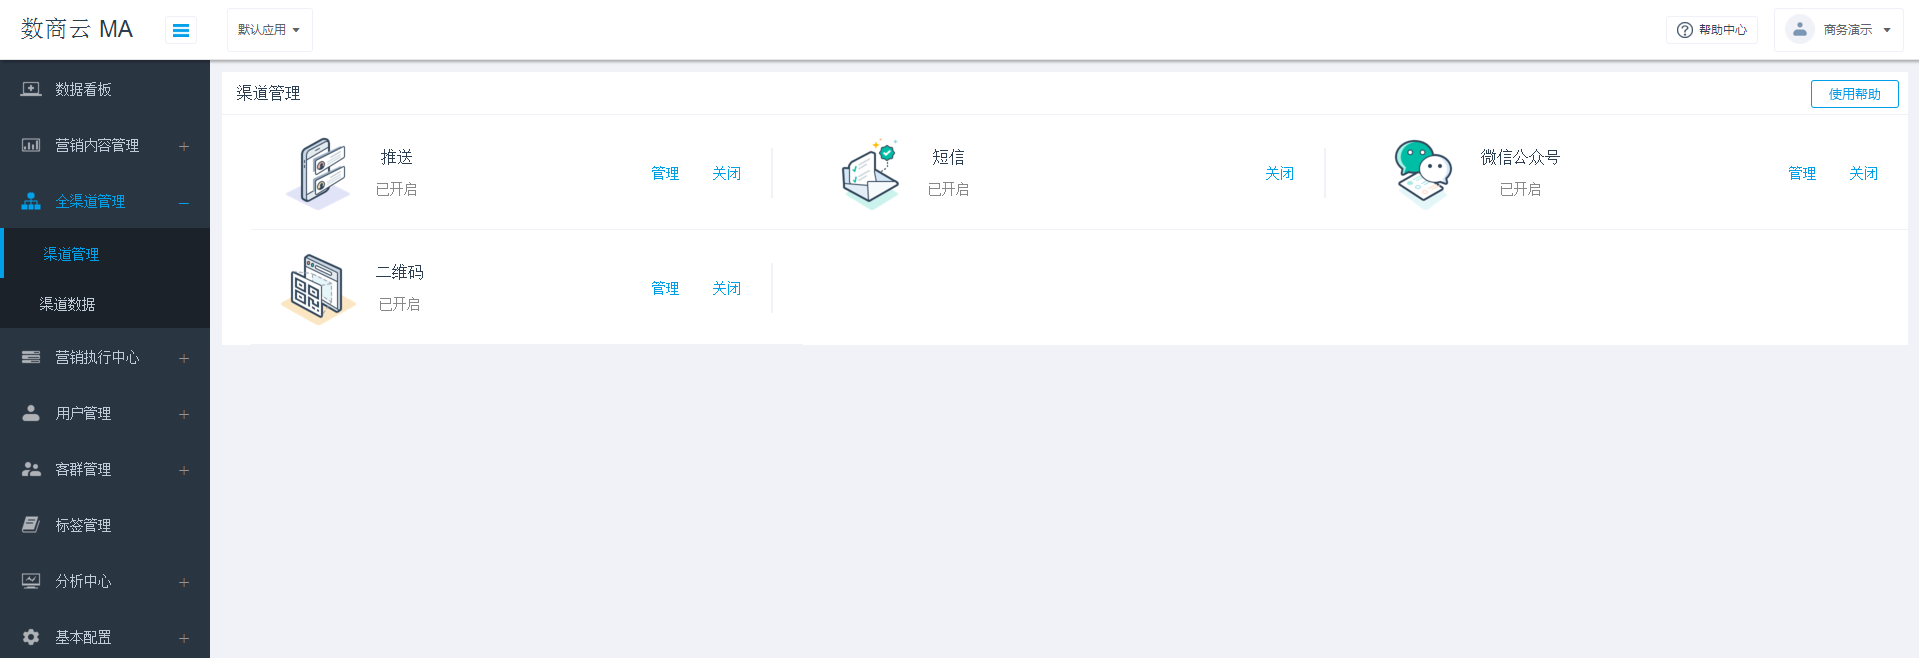Image resolution: width=1919 pixels, height=658 pixels.
Task: Click the 标签管理 tag icon
Action: [x=31, y=525]
